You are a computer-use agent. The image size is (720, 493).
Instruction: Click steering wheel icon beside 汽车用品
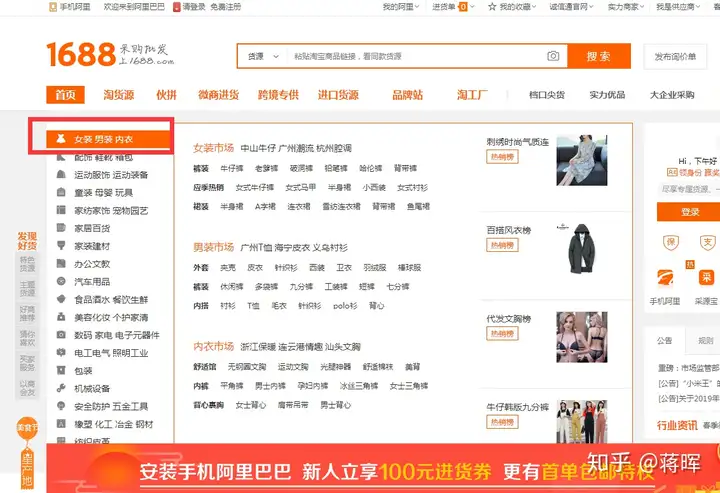[61, 281]
